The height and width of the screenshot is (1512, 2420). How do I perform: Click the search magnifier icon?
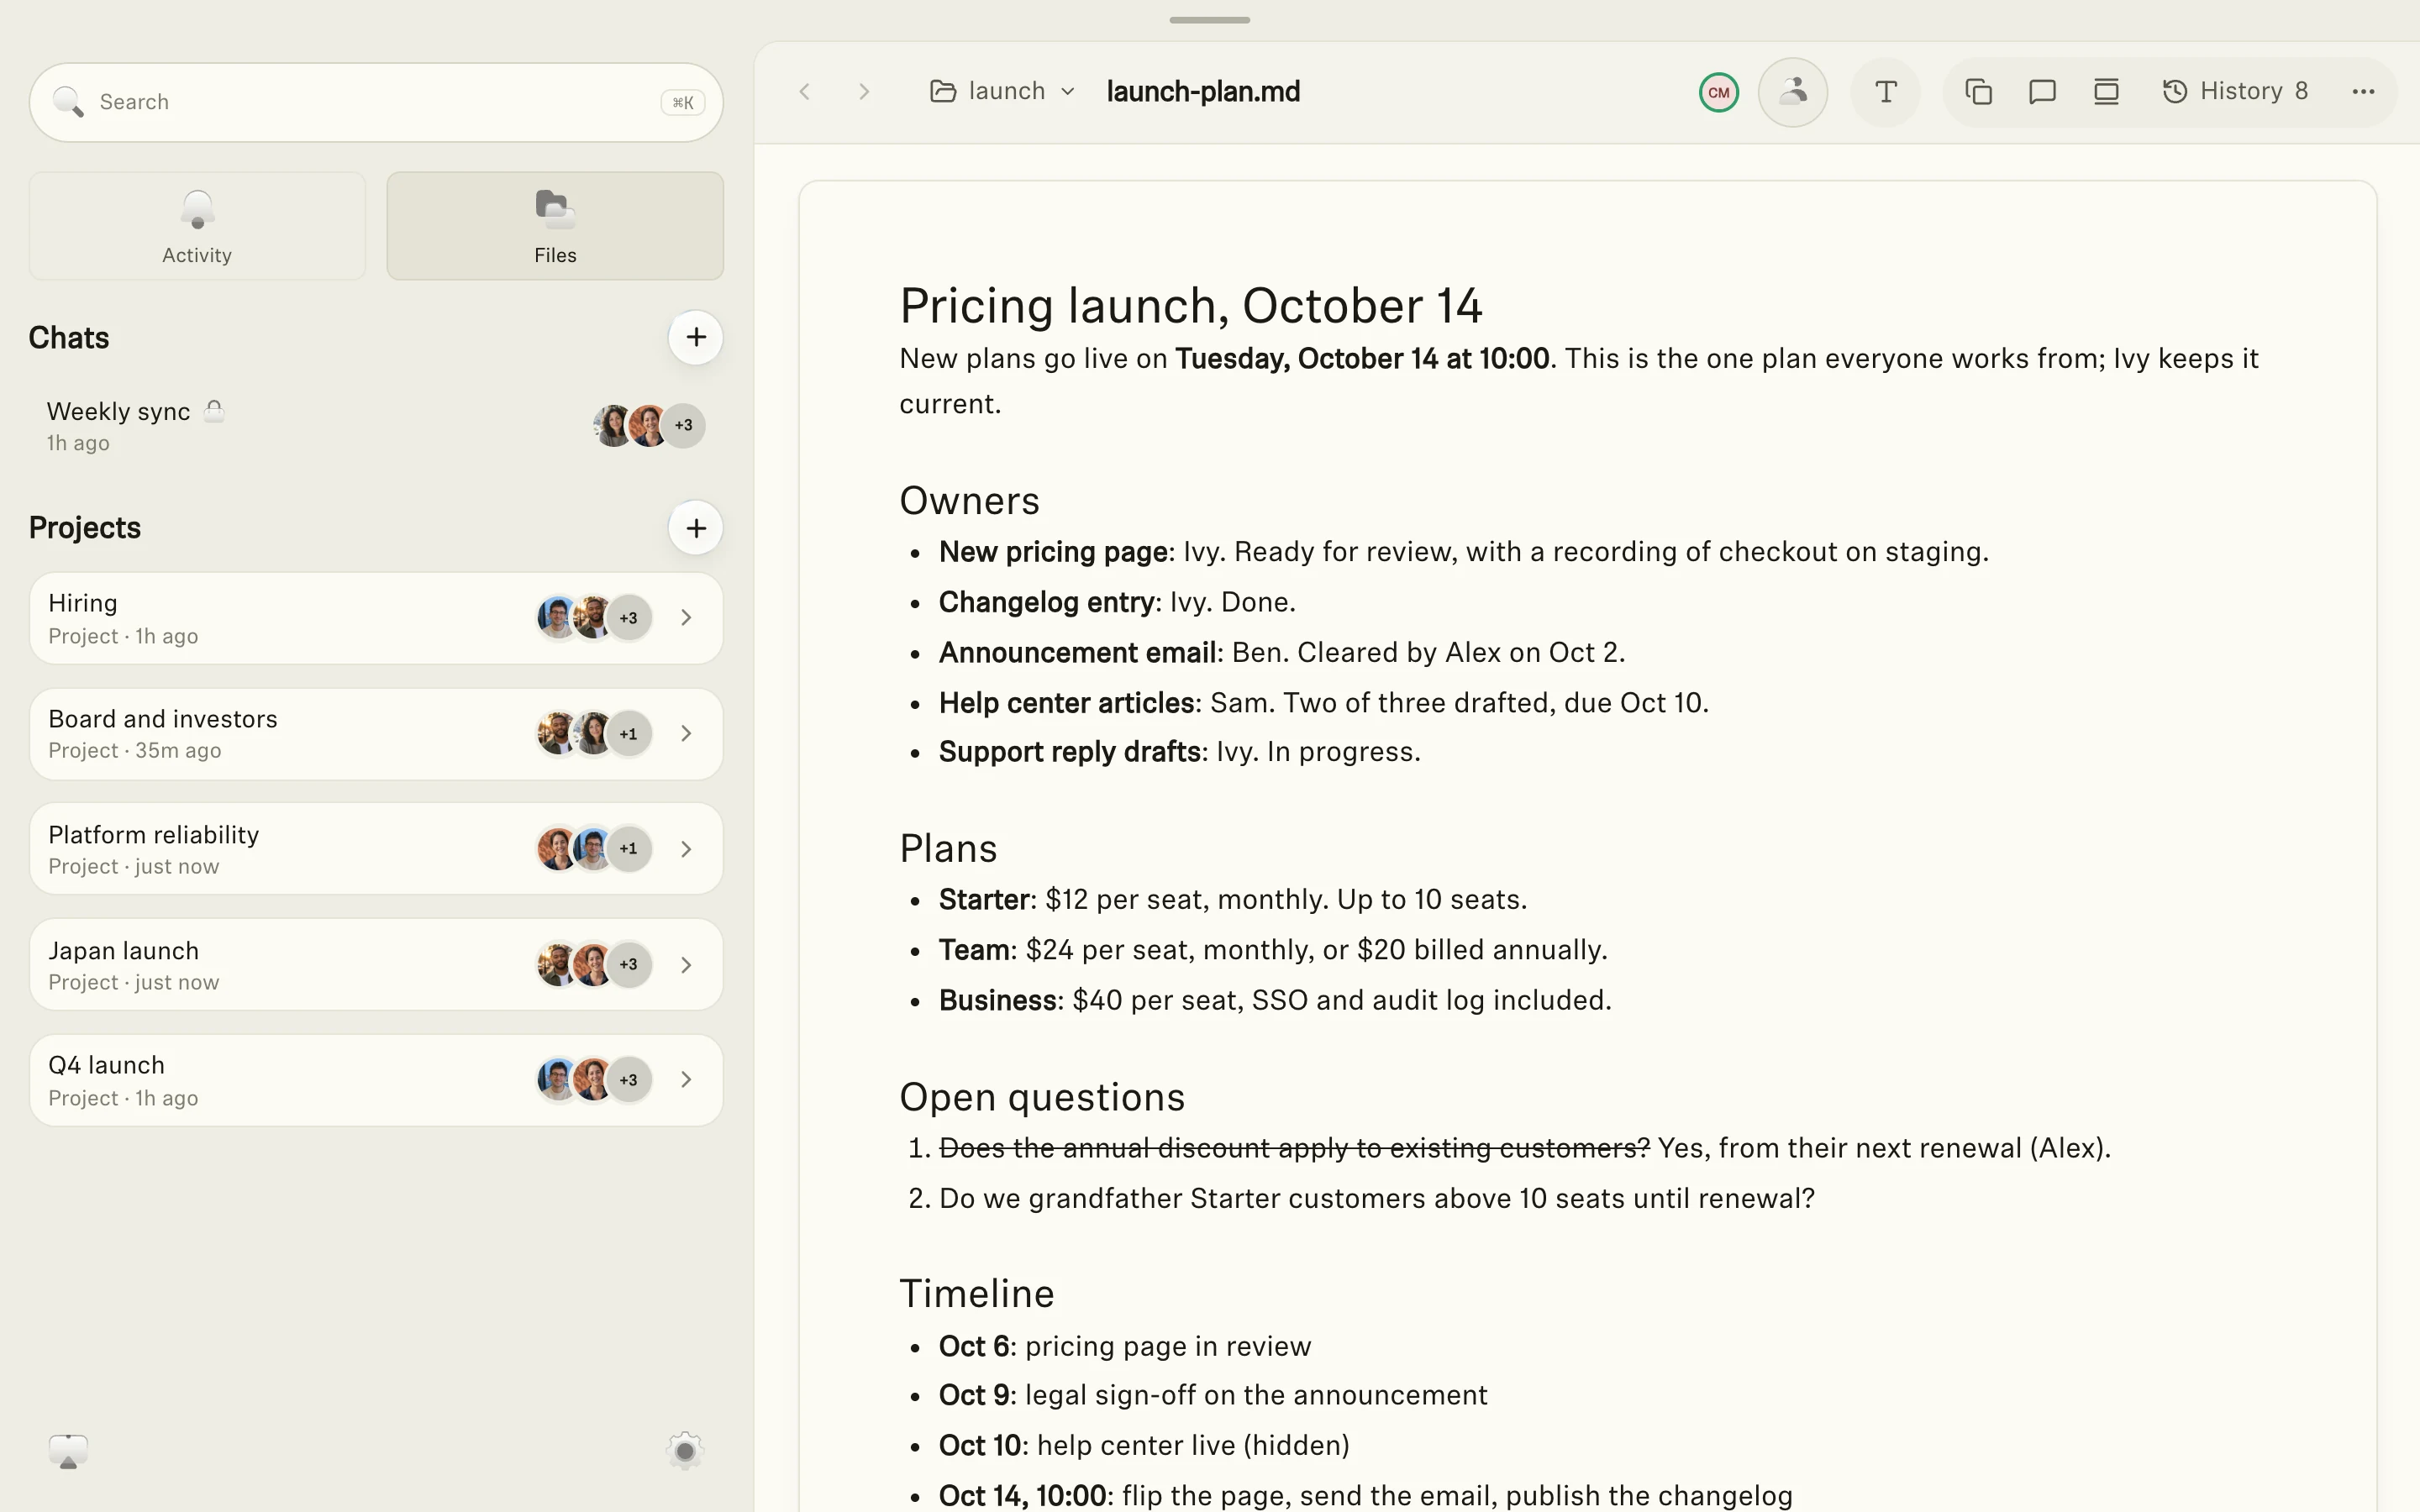point(68,102)
